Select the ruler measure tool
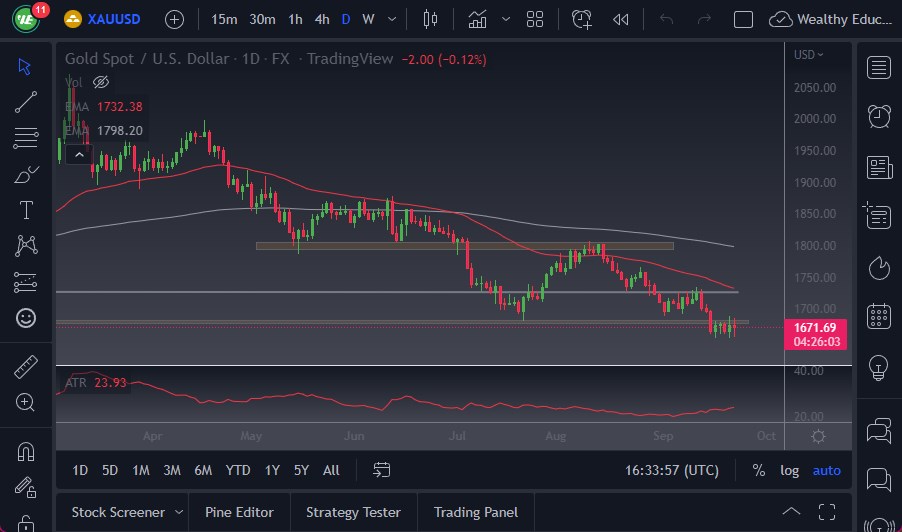The width and height of the screenshot is (902, 532). [26, 367]
